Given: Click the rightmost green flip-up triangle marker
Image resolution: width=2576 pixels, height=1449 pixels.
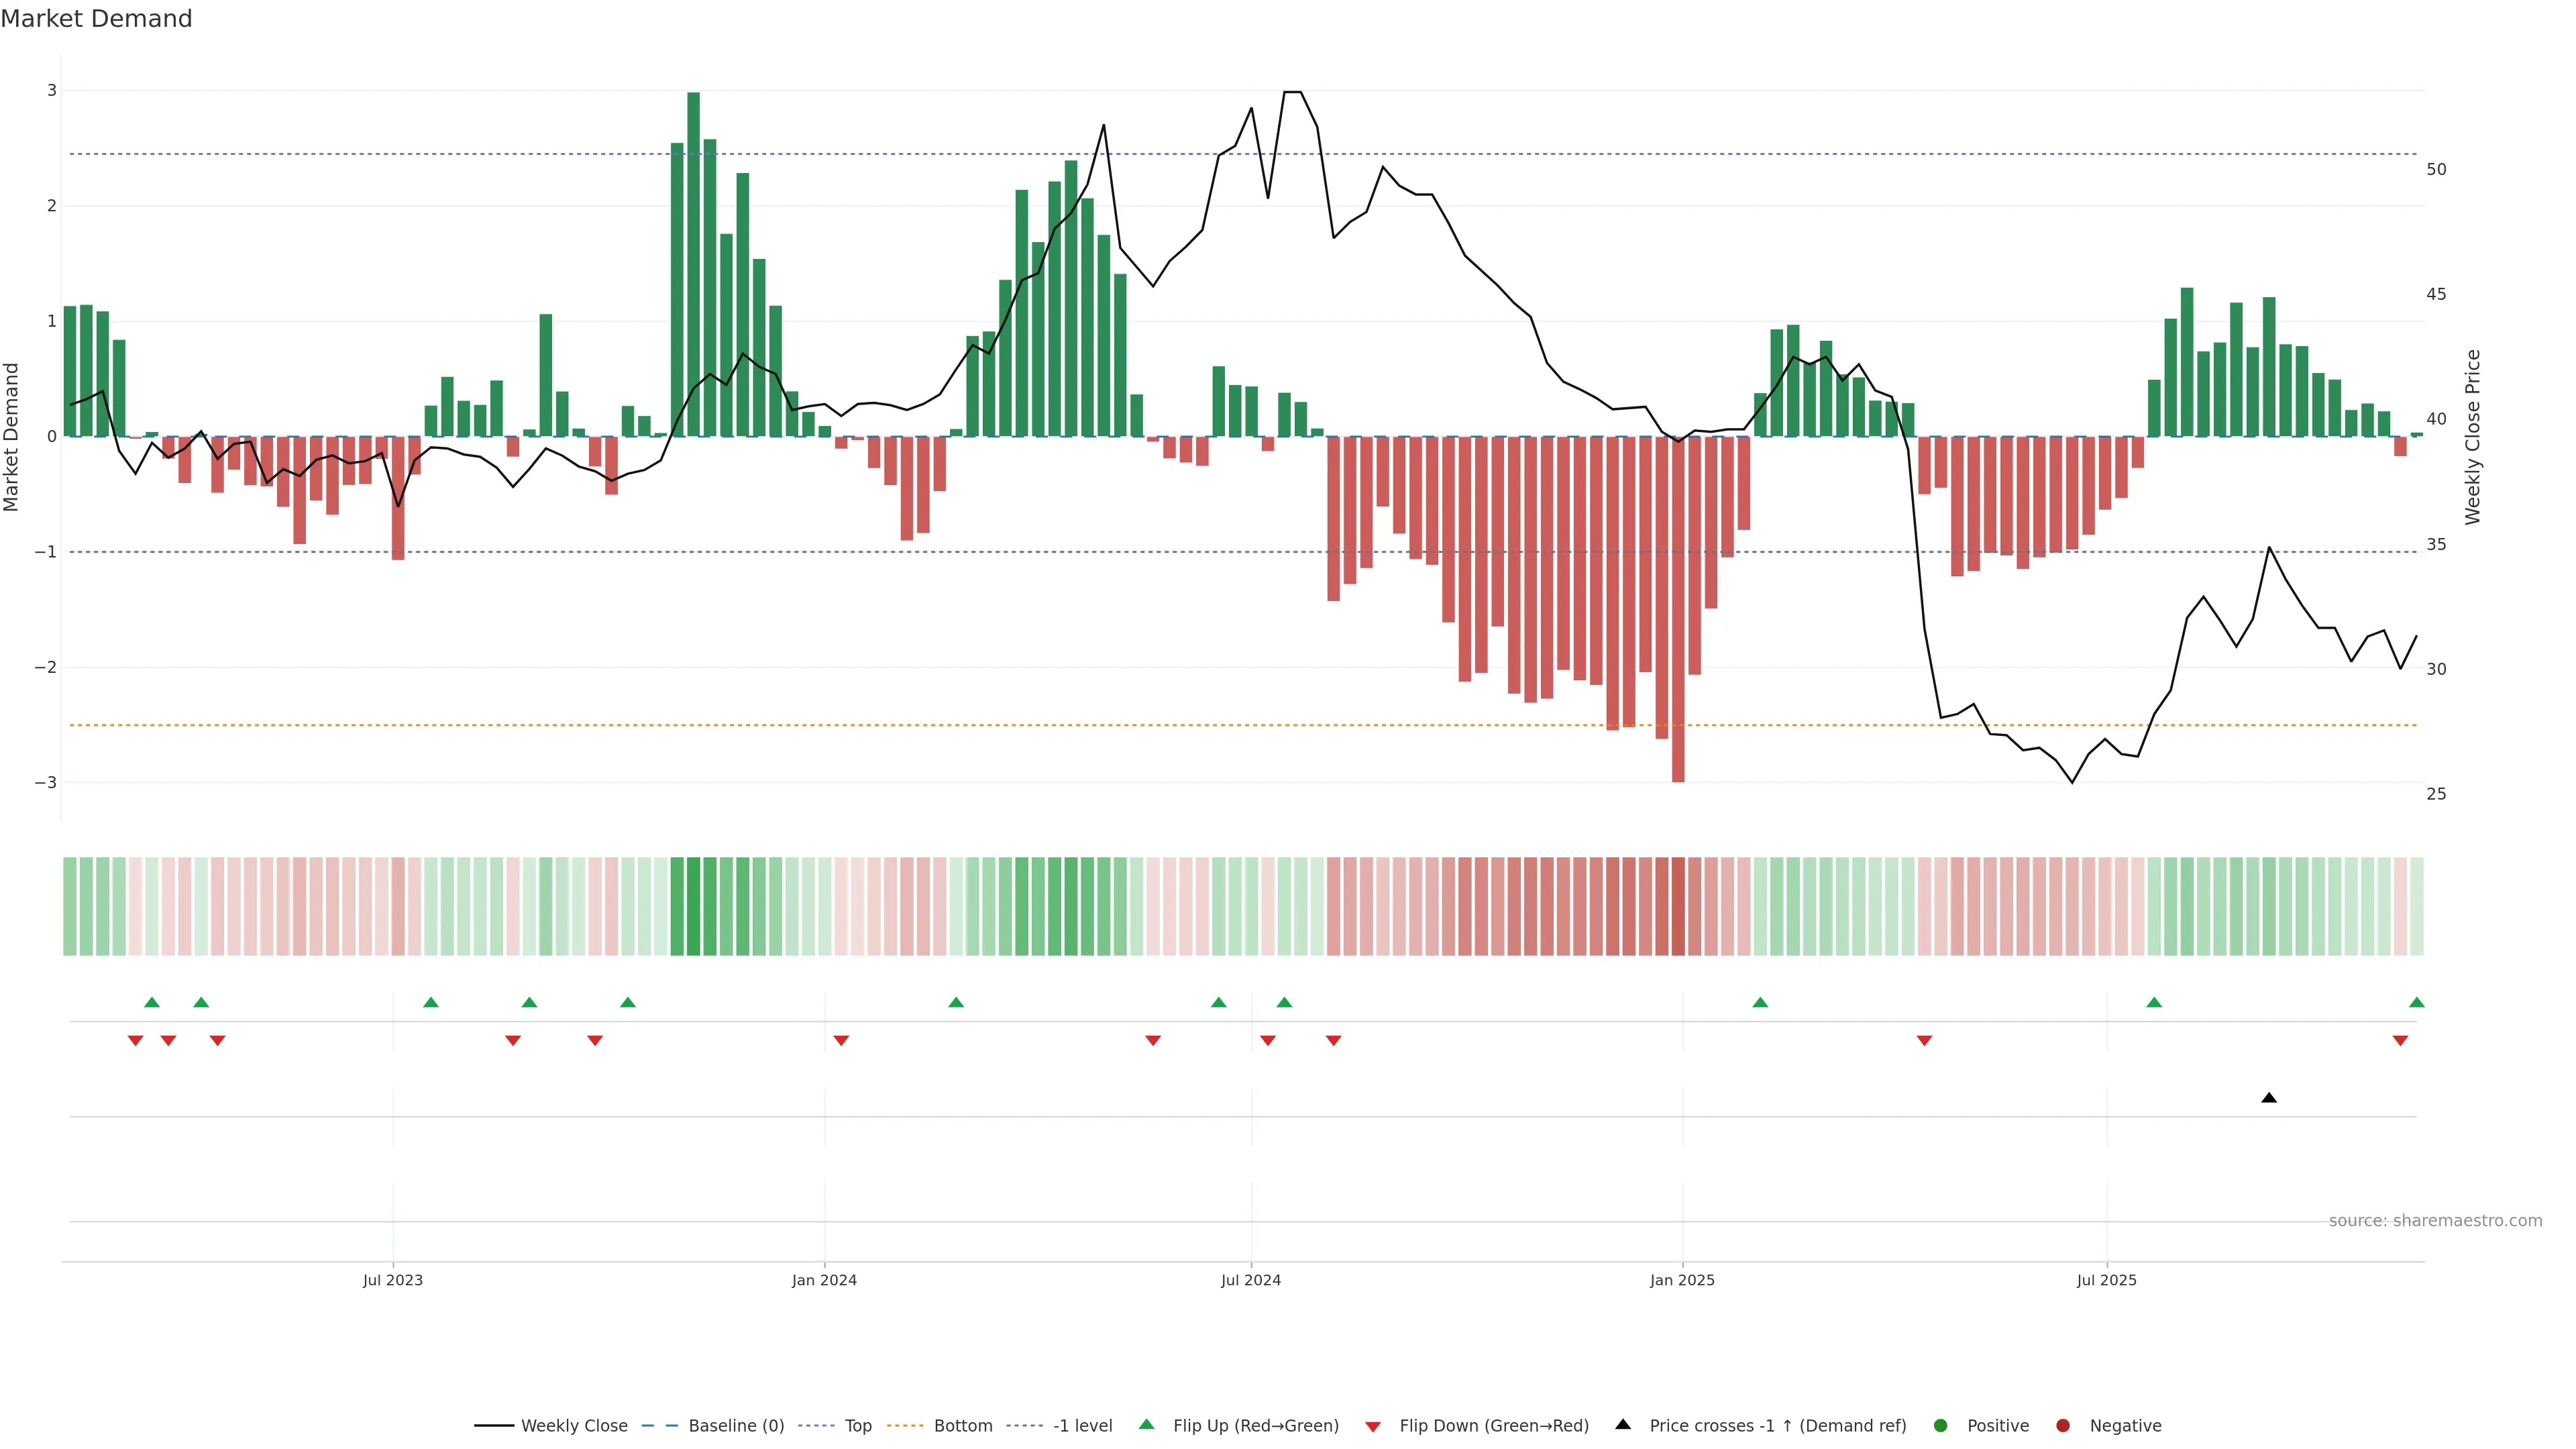Looking at the screenshot, I should 2417,1002.
